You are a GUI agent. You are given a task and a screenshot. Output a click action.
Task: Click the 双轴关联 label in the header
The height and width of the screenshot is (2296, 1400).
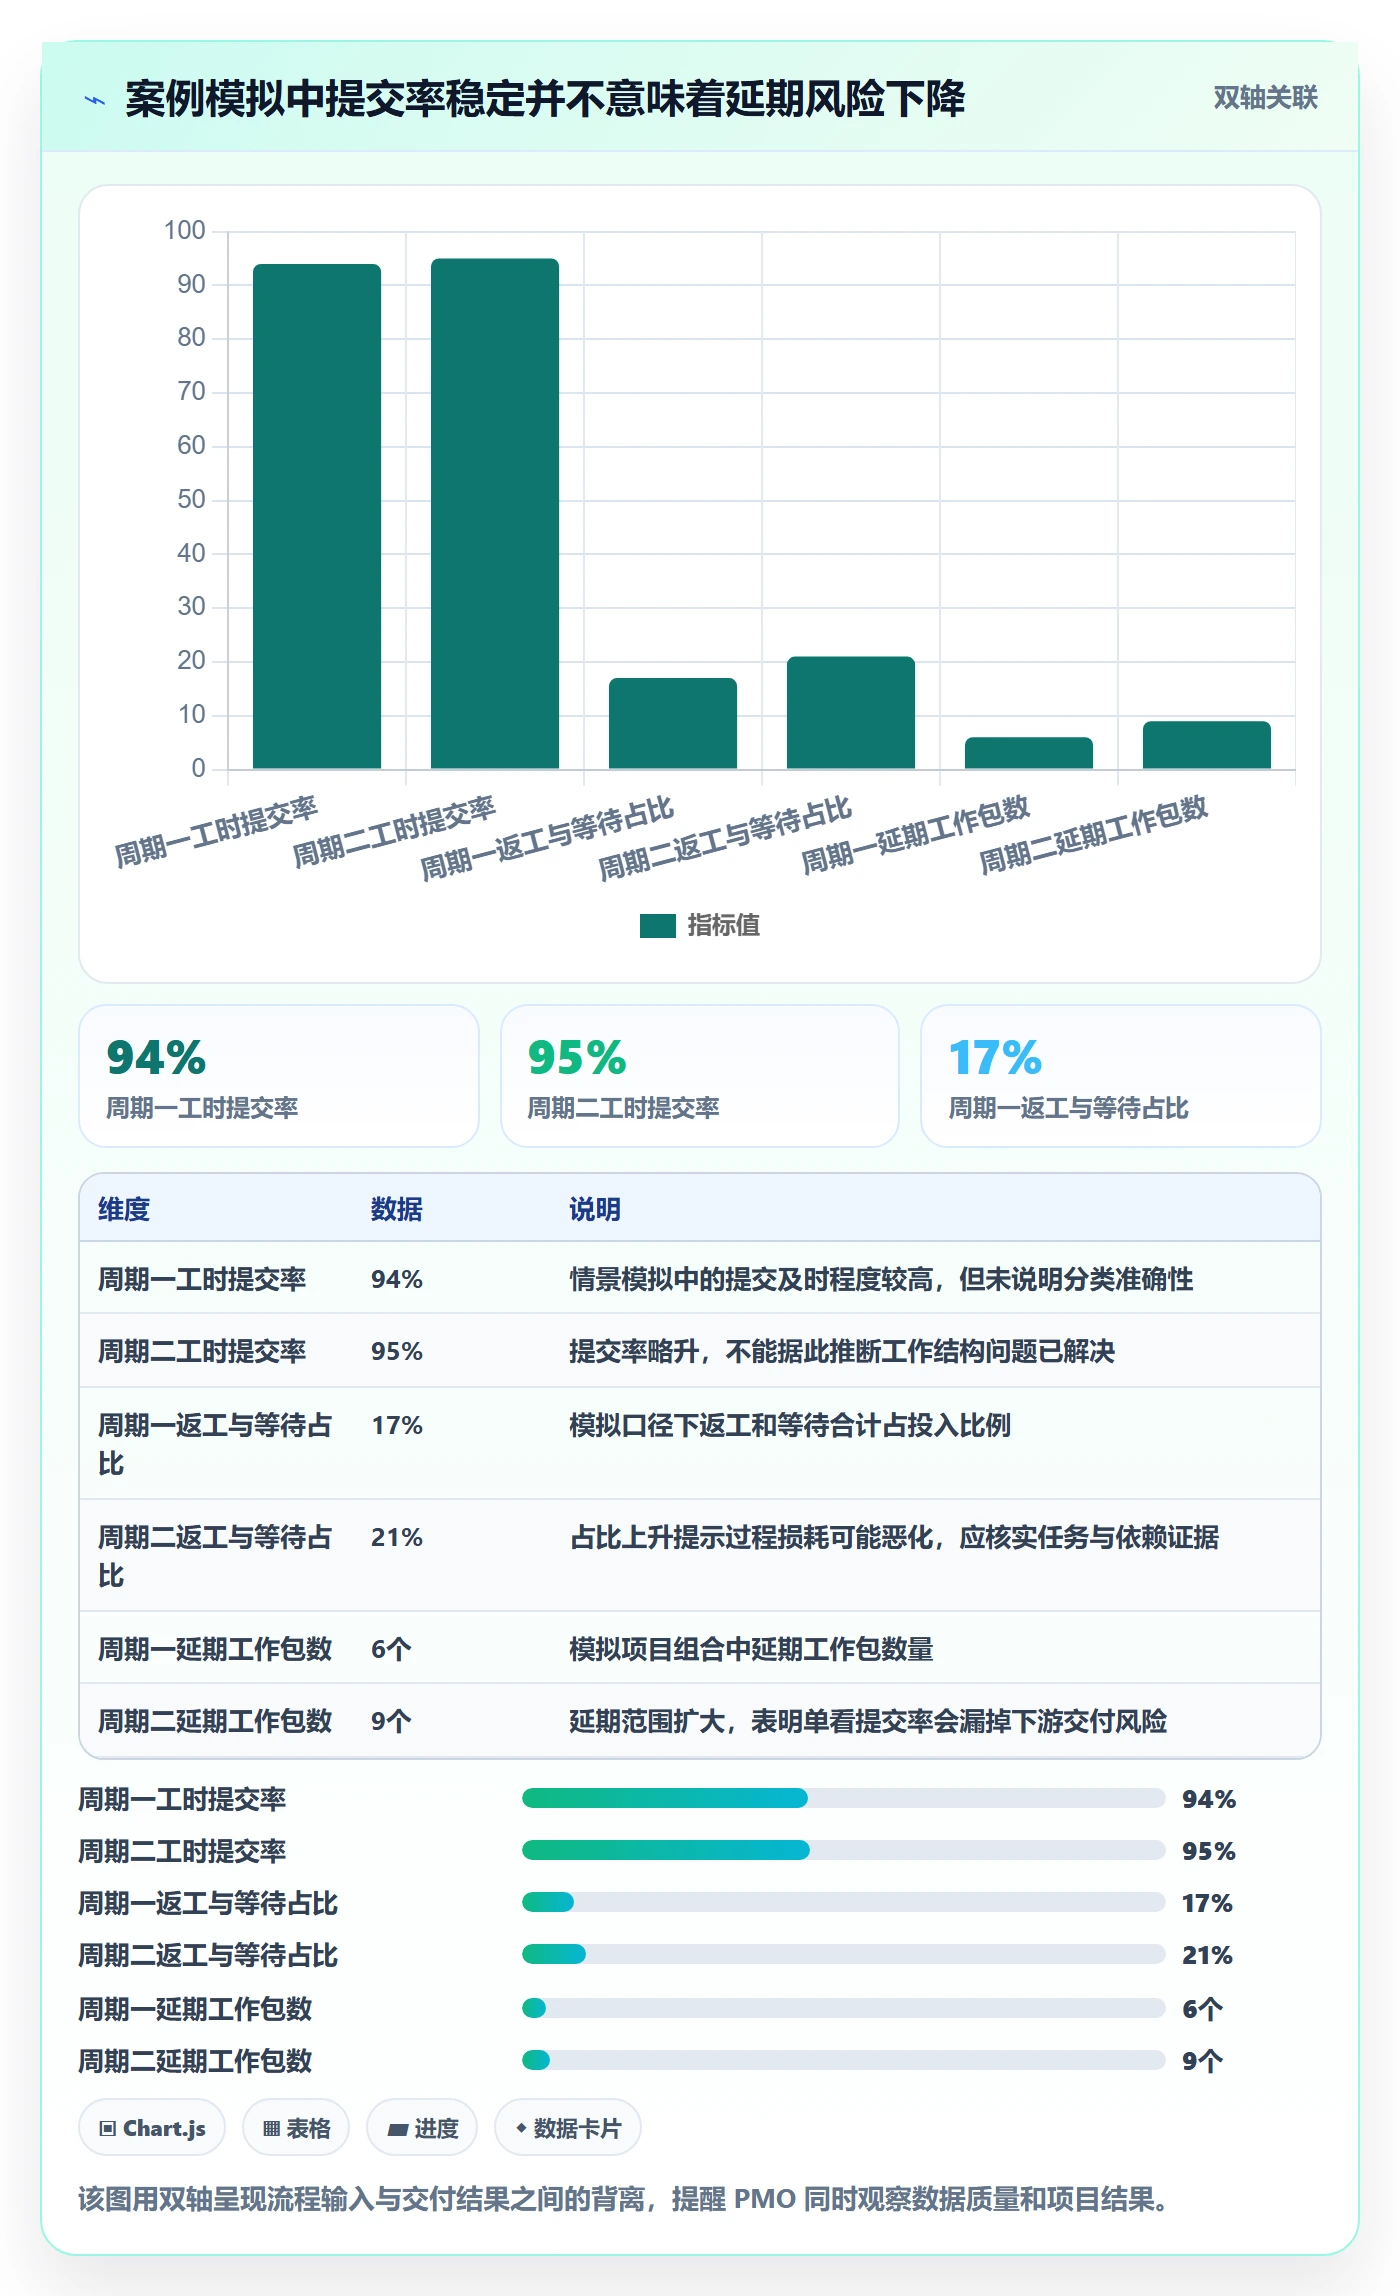click(x=1265, y=98)
